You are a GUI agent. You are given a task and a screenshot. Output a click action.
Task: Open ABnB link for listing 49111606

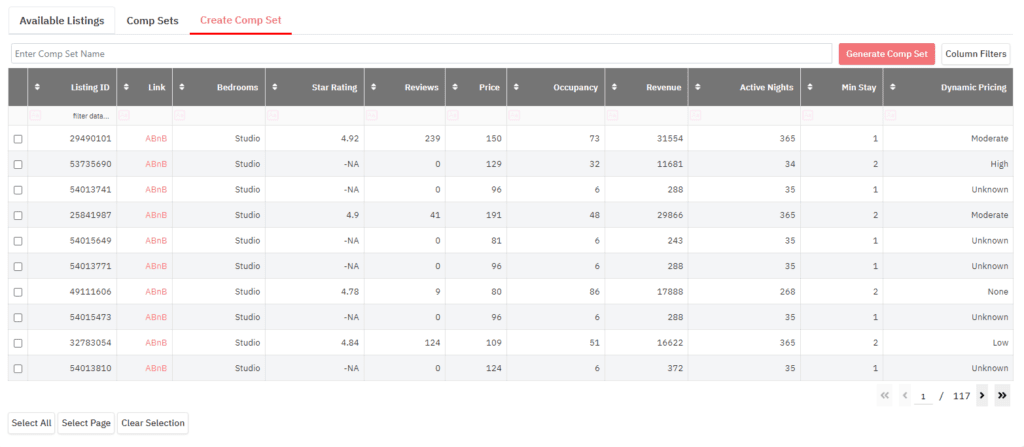156,292
